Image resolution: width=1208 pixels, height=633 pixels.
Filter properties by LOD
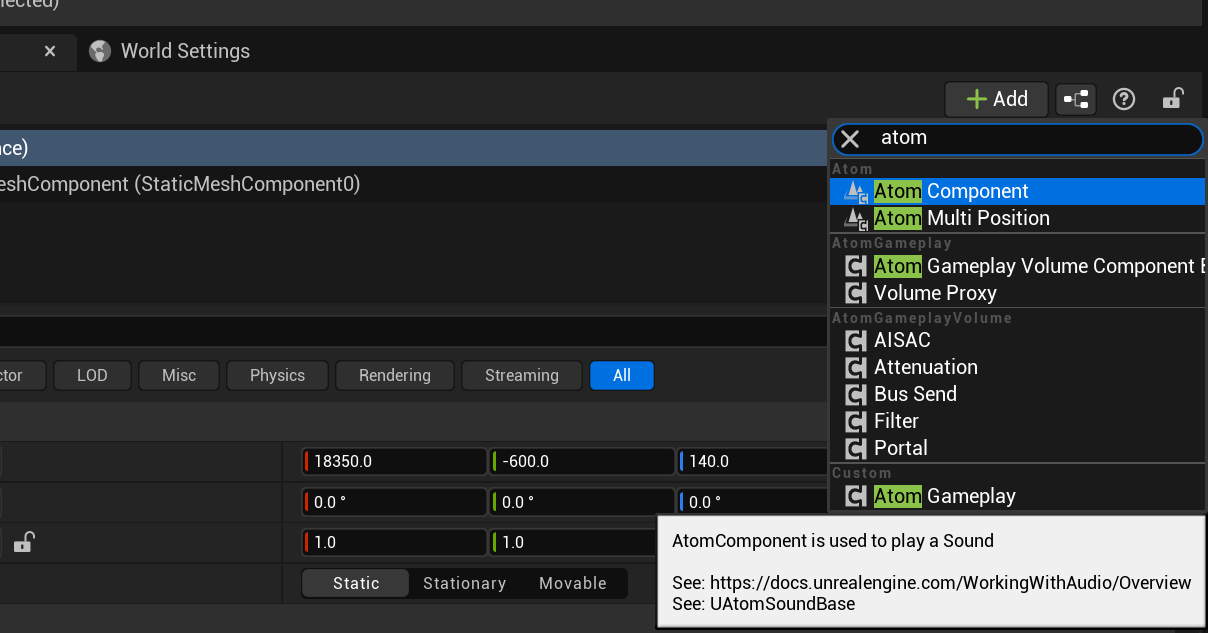coord(92,375)
